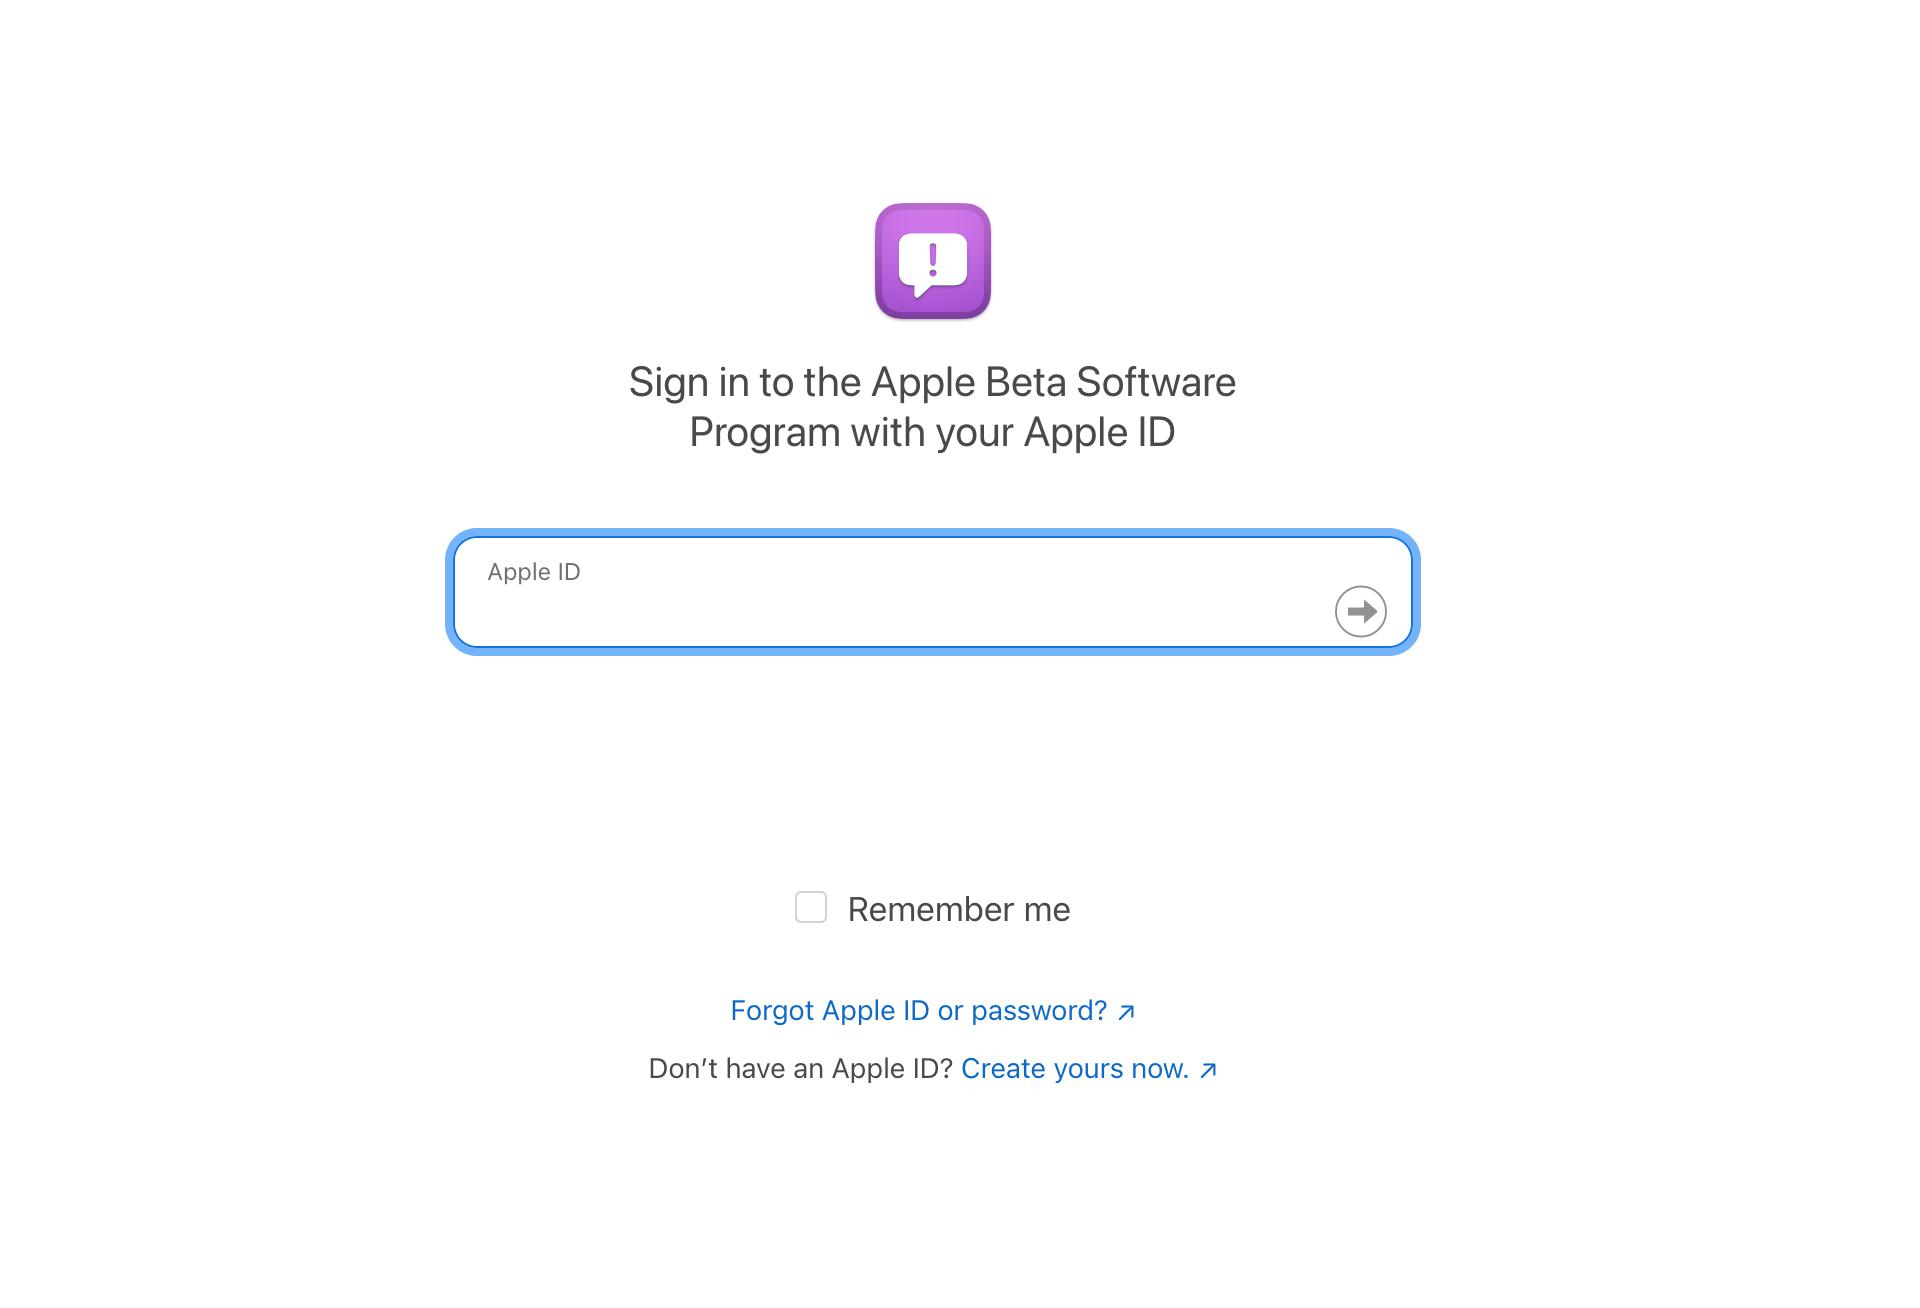
Task: Click the words Apple Beta Software in the heading
Action: point(1054,382)
